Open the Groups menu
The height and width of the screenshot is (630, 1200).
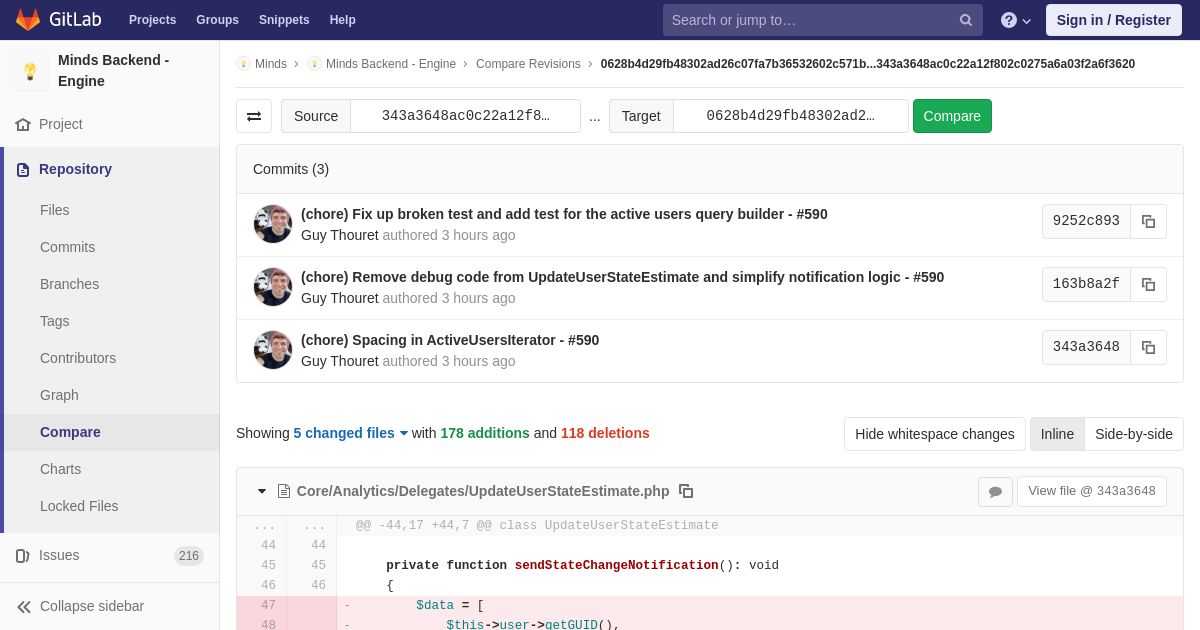click(x=217, y=20)
